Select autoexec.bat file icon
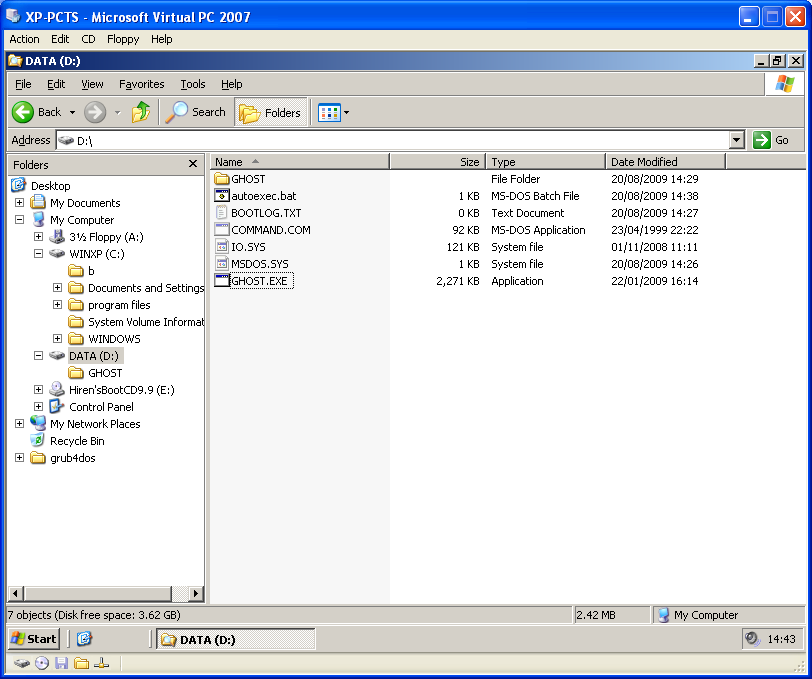Viewport: 812px width, 679px height. click(222, 196)
